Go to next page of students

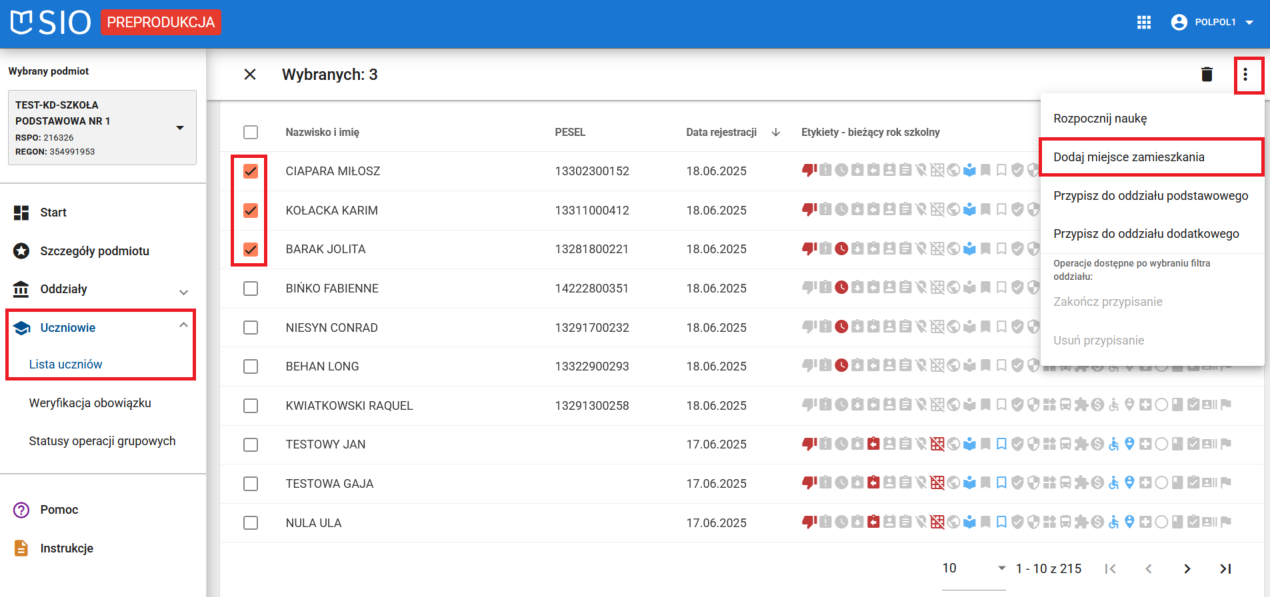[1187, 568]
